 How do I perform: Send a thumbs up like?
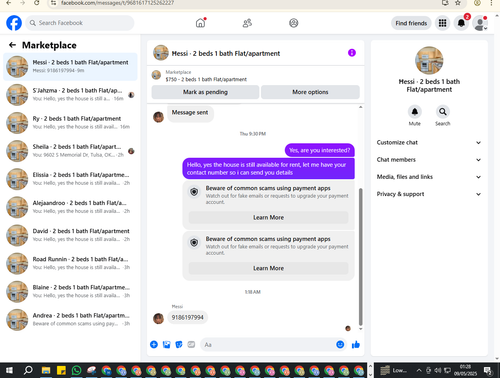click(356, 344)
